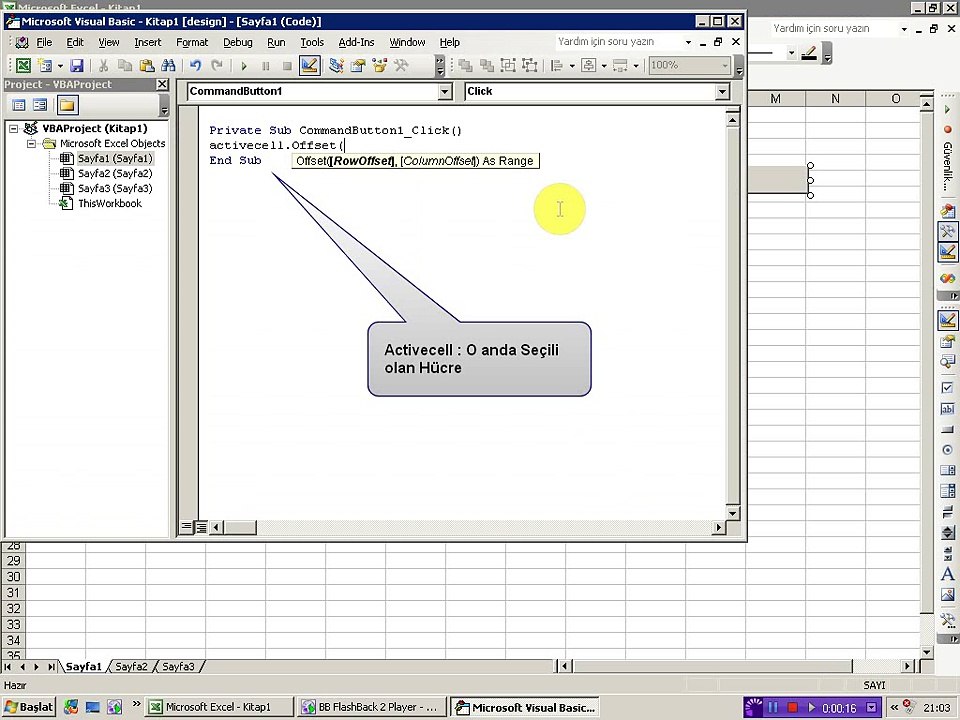Switch to BB FlashBack 2 Player taskbar button
This screenshot has width=960, height=720.
click(372, 707)
